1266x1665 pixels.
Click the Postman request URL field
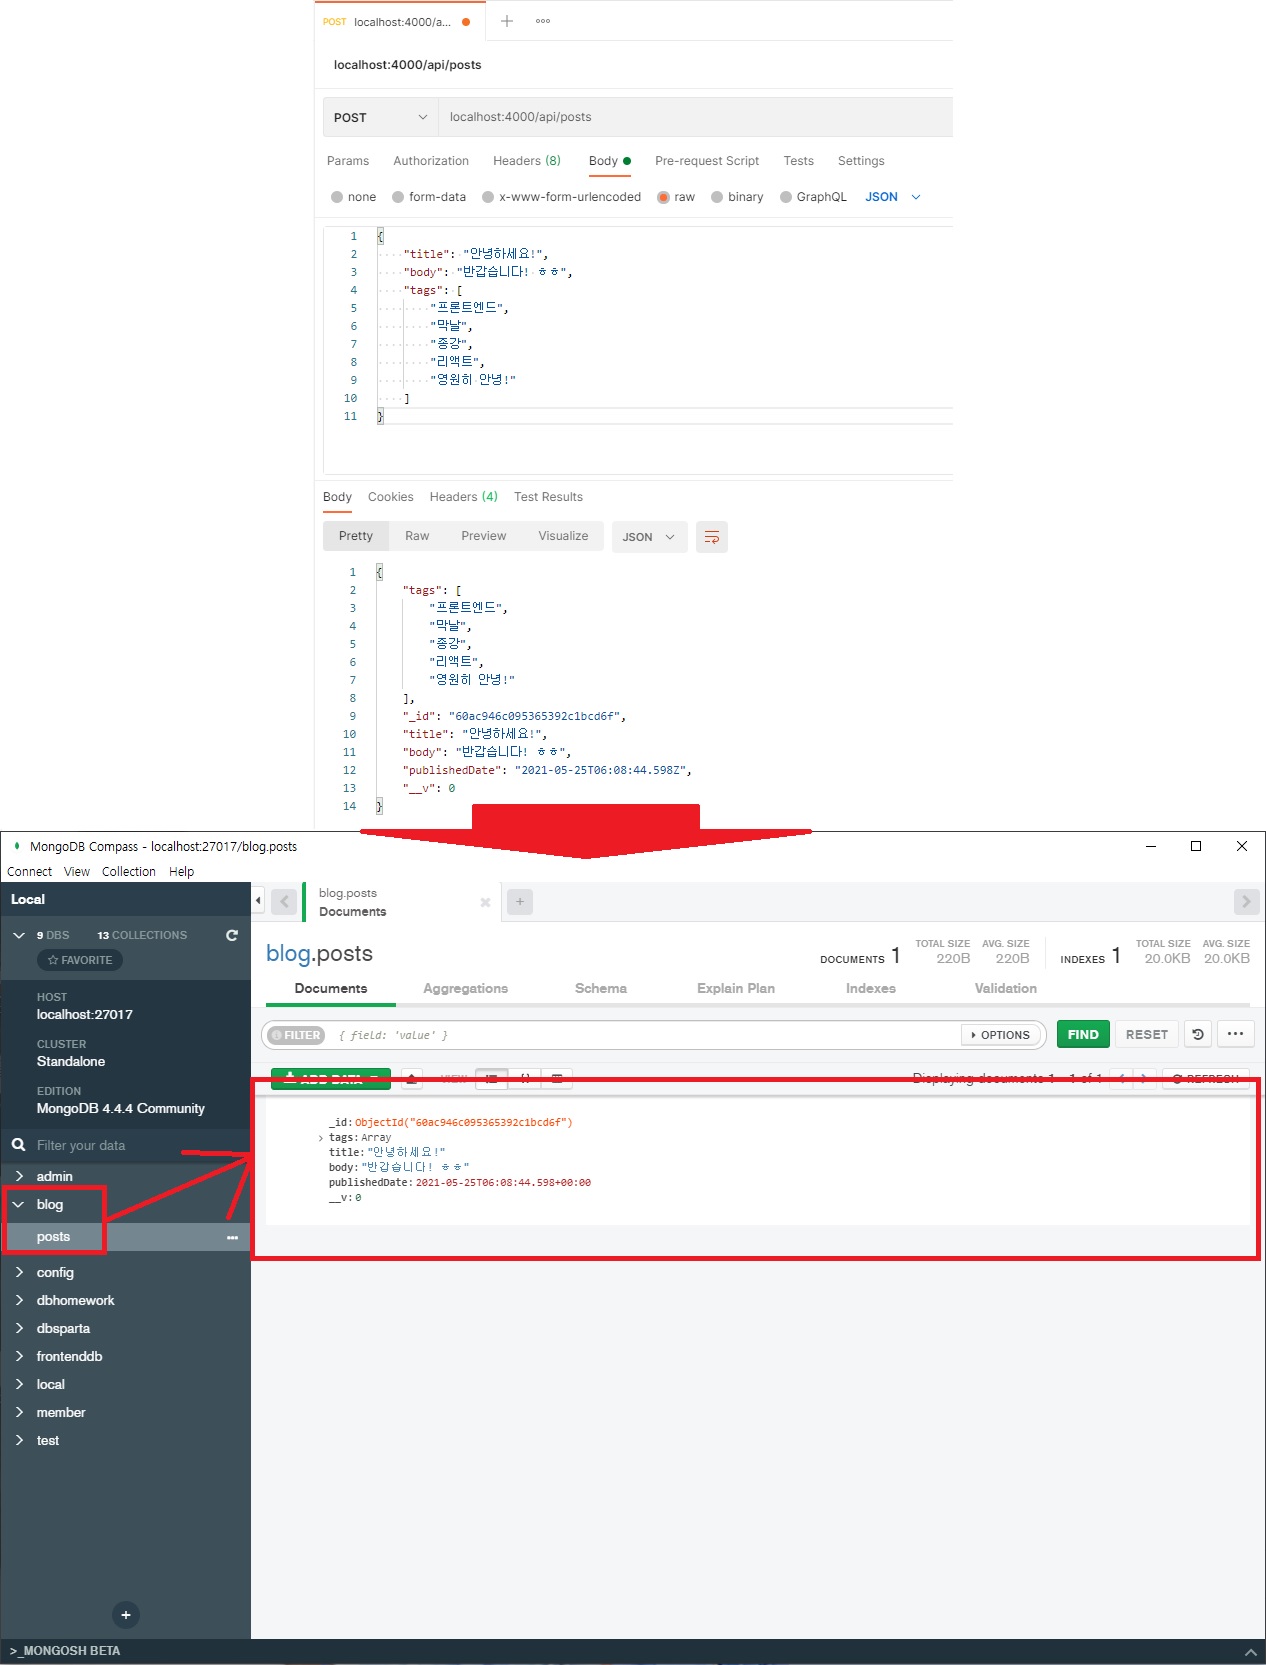tap(696, 117)
